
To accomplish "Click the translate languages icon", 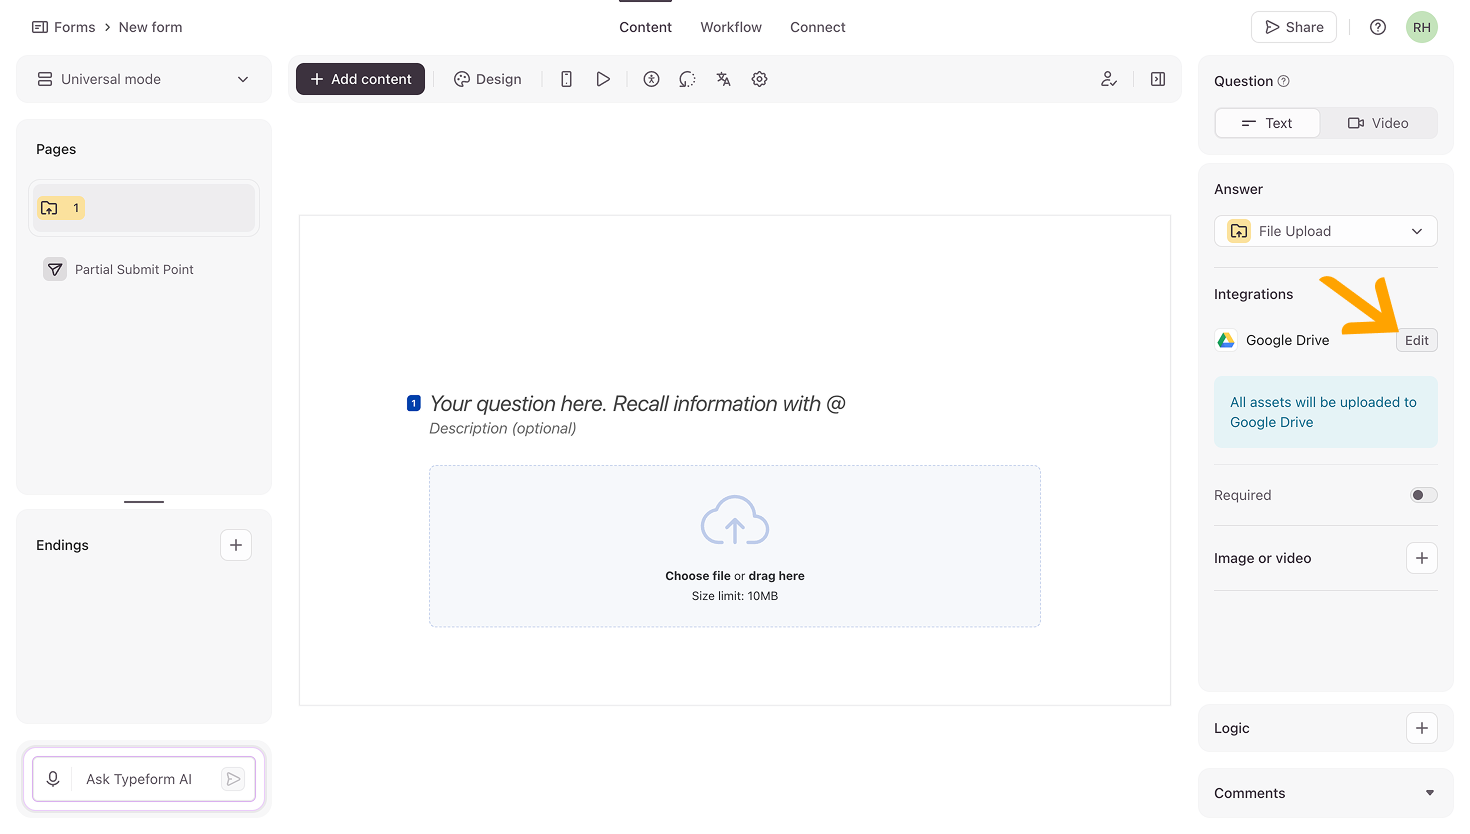I will coord(723,79).
